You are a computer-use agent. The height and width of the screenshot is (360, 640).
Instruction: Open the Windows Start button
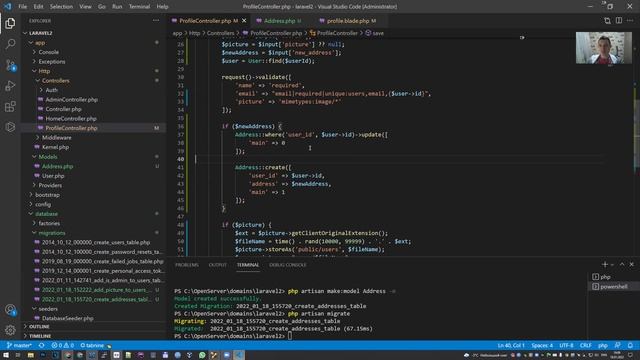tap(6, 355)
